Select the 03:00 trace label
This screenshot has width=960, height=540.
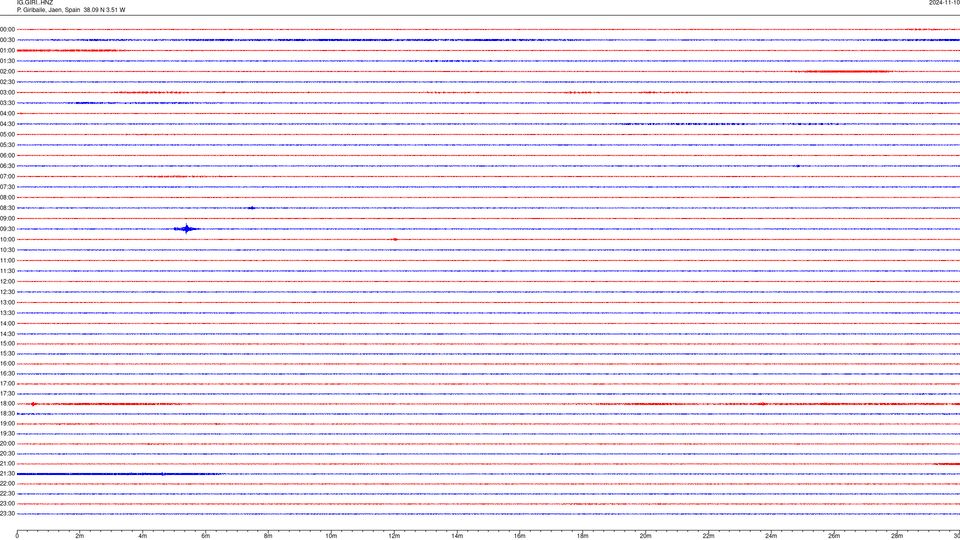click(7, 92)
